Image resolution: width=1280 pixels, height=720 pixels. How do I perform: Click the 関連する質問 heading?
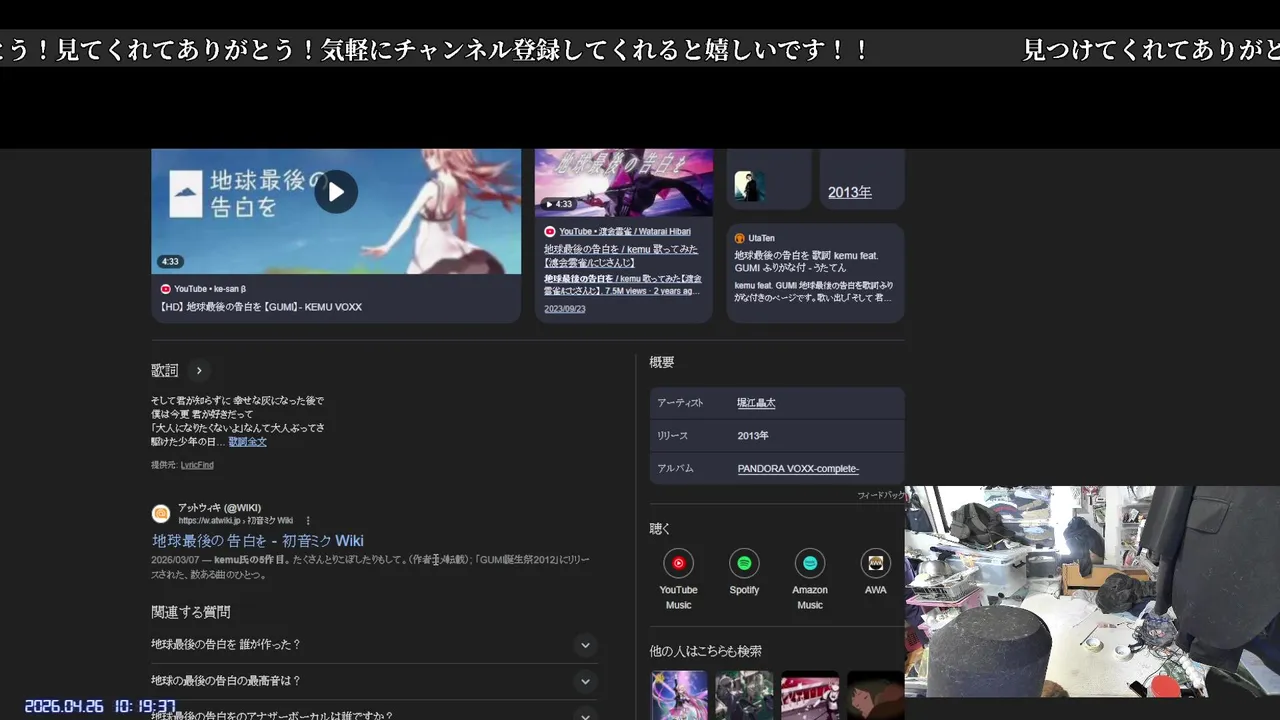[x=191, y=612]
